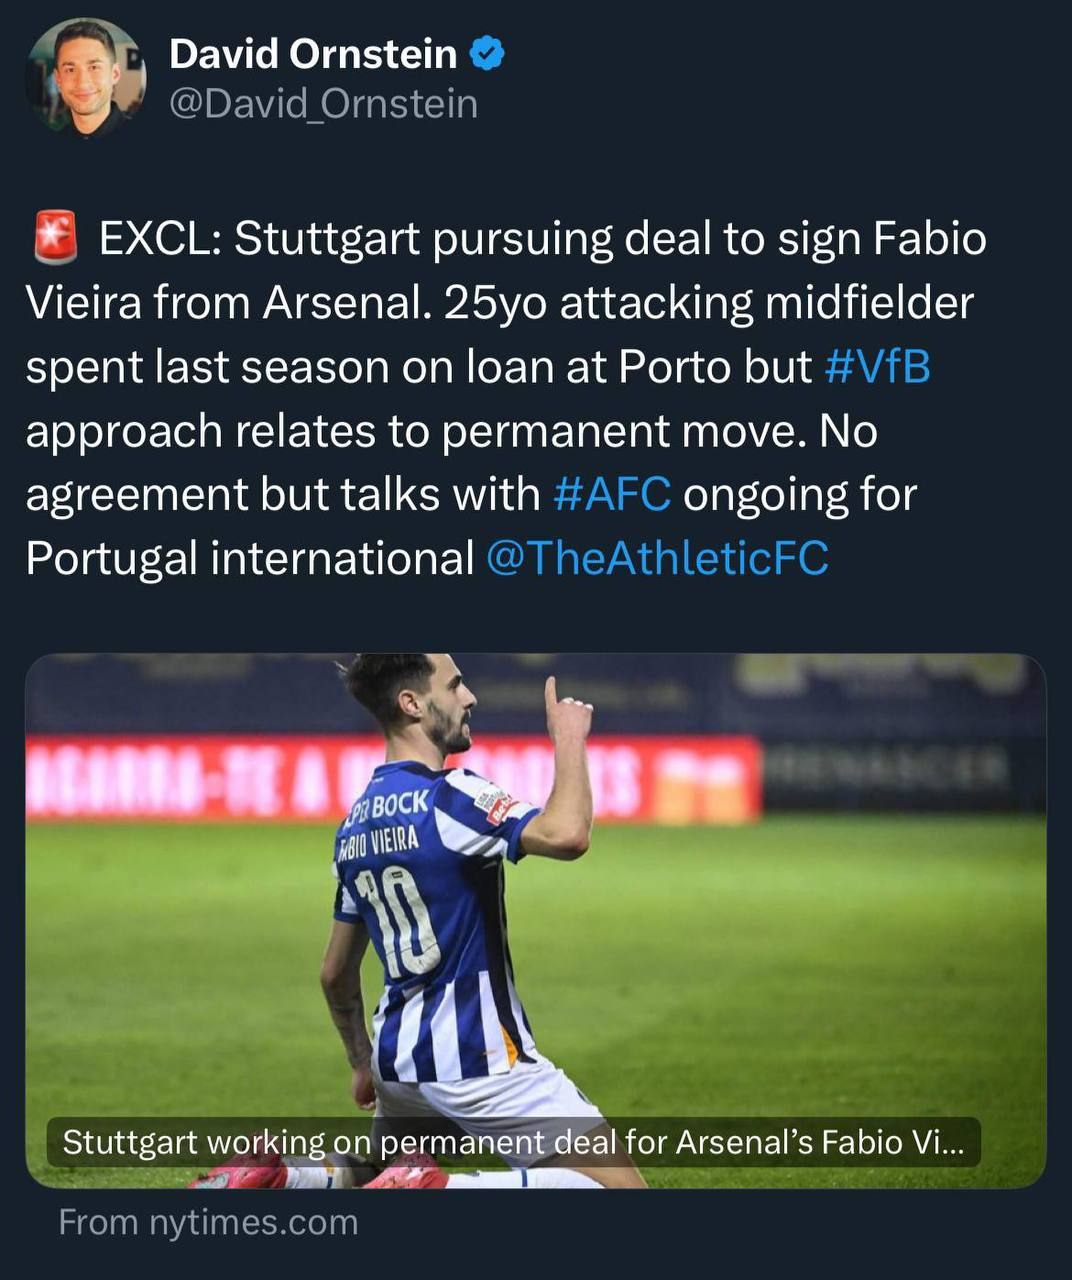
Task: Open David Ornstein's profile picture
Action: click(x=86, y=76)
